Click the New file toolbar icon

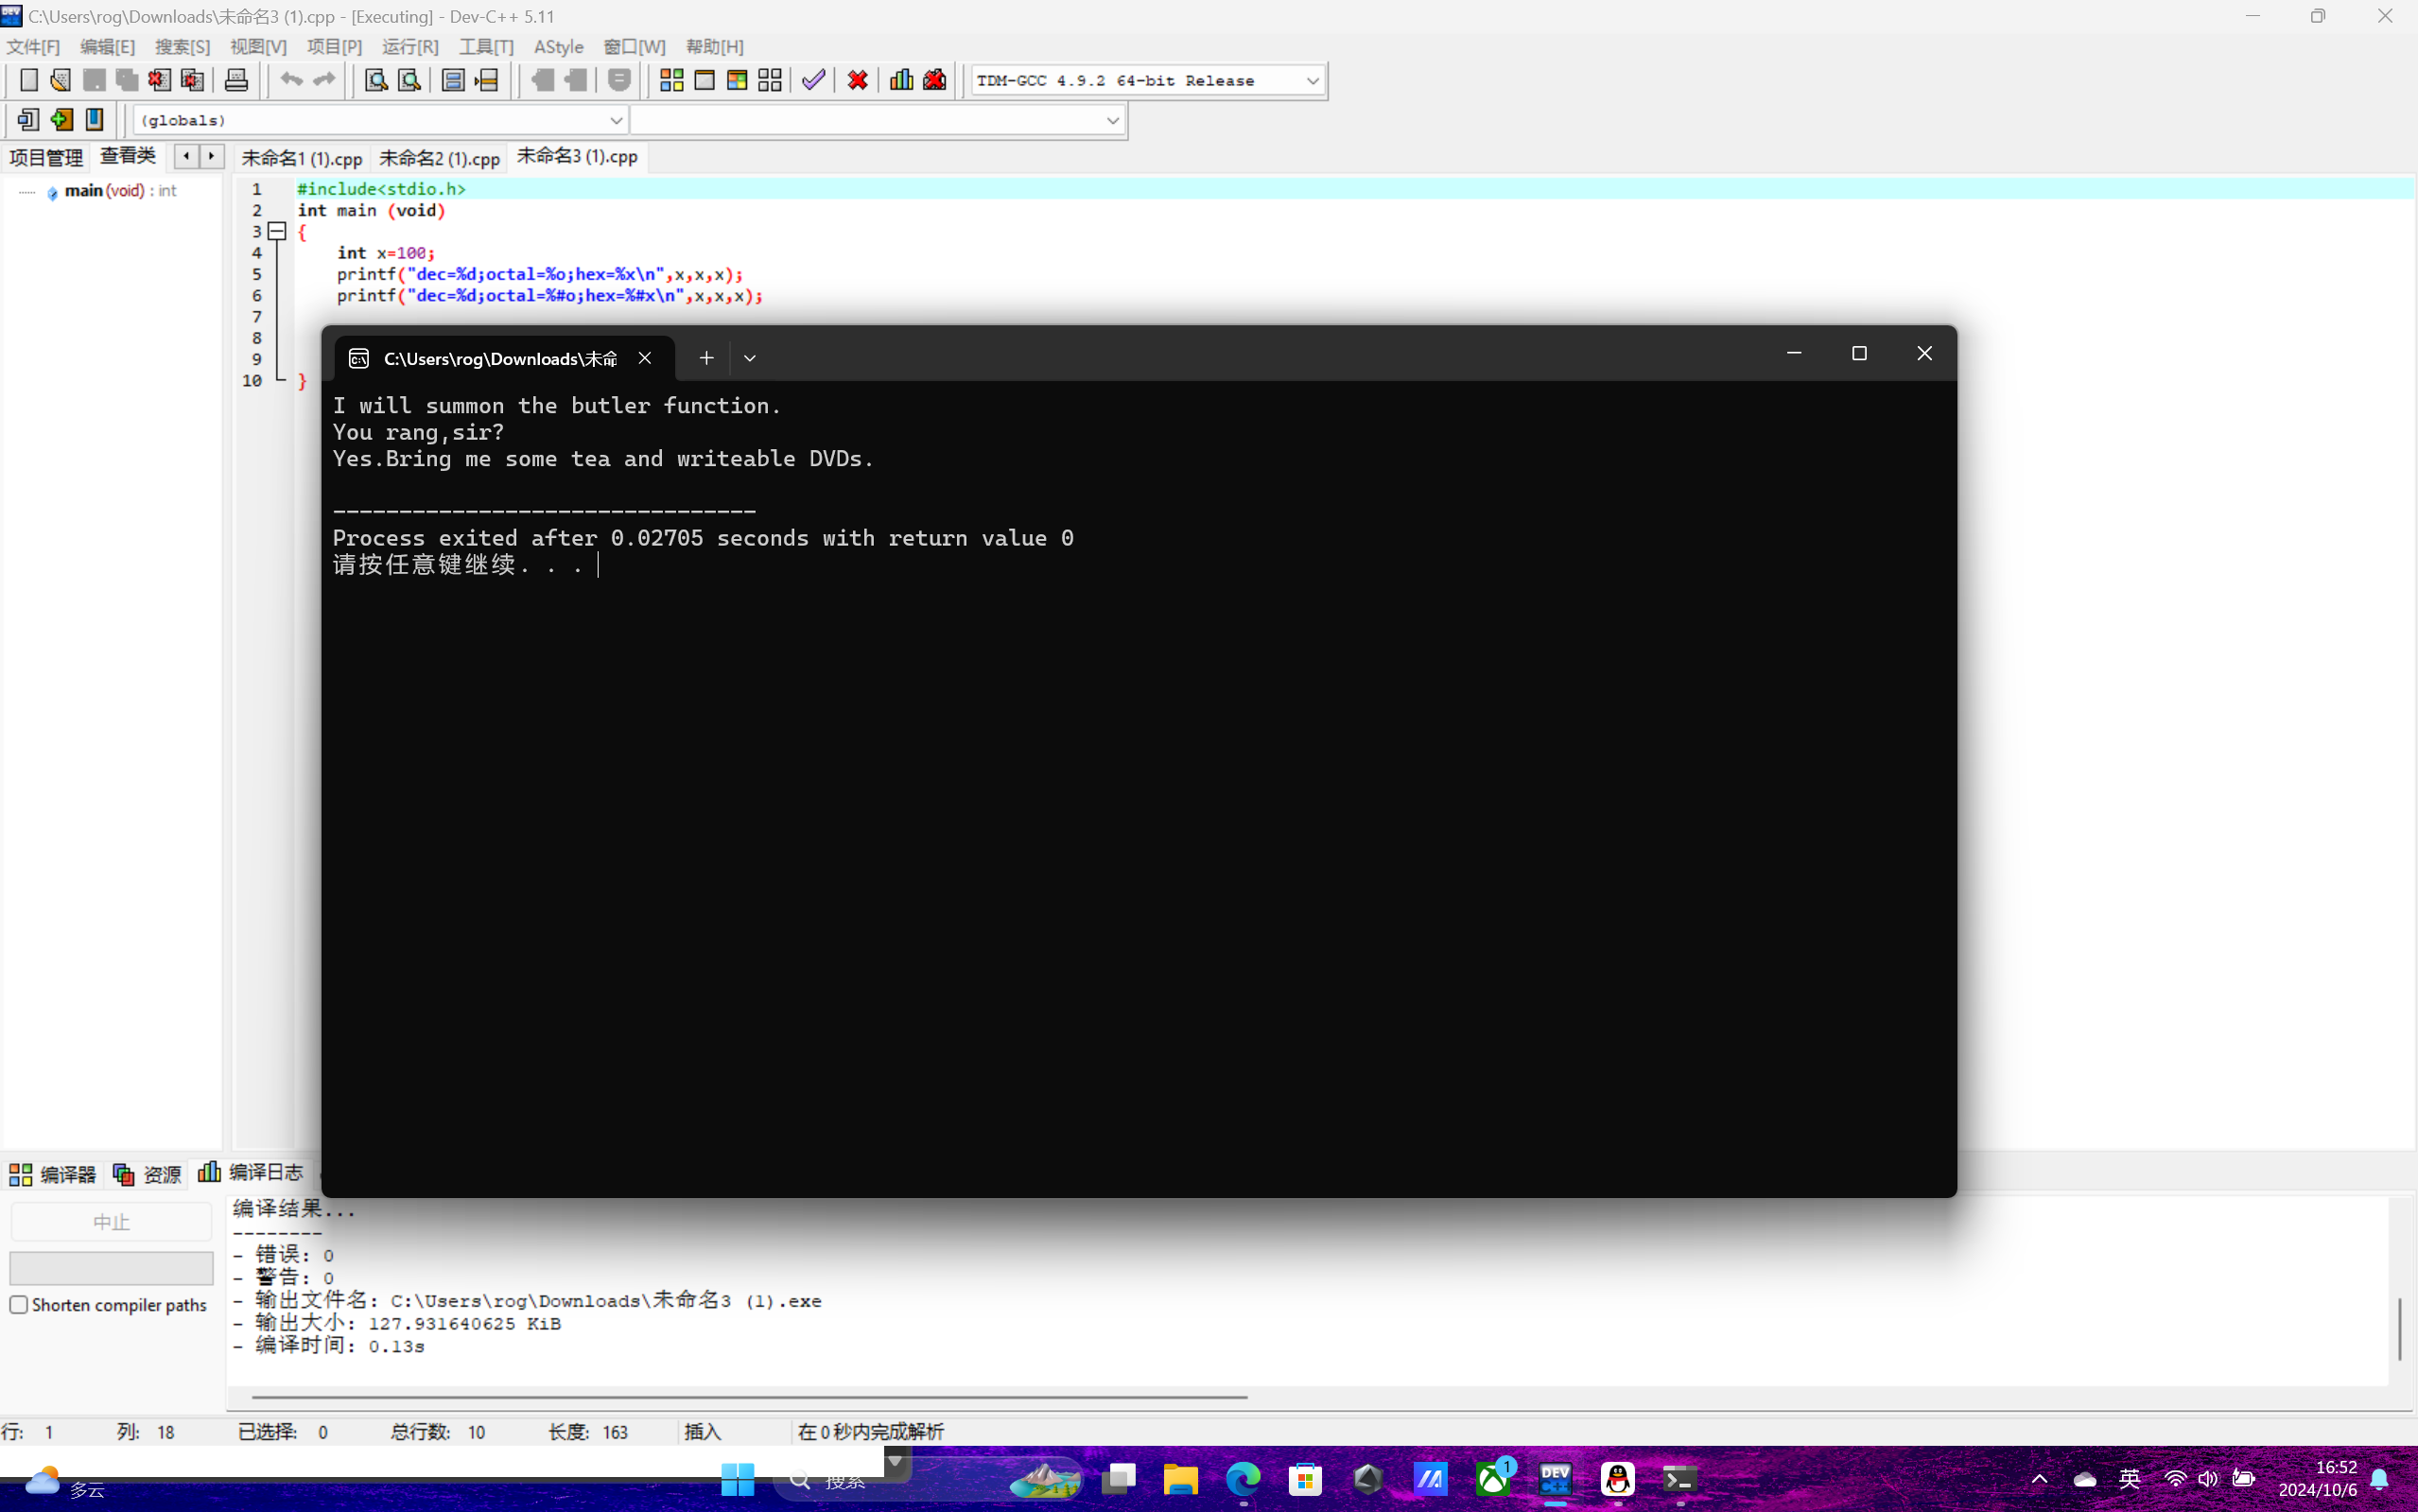(x=29, y=80)
